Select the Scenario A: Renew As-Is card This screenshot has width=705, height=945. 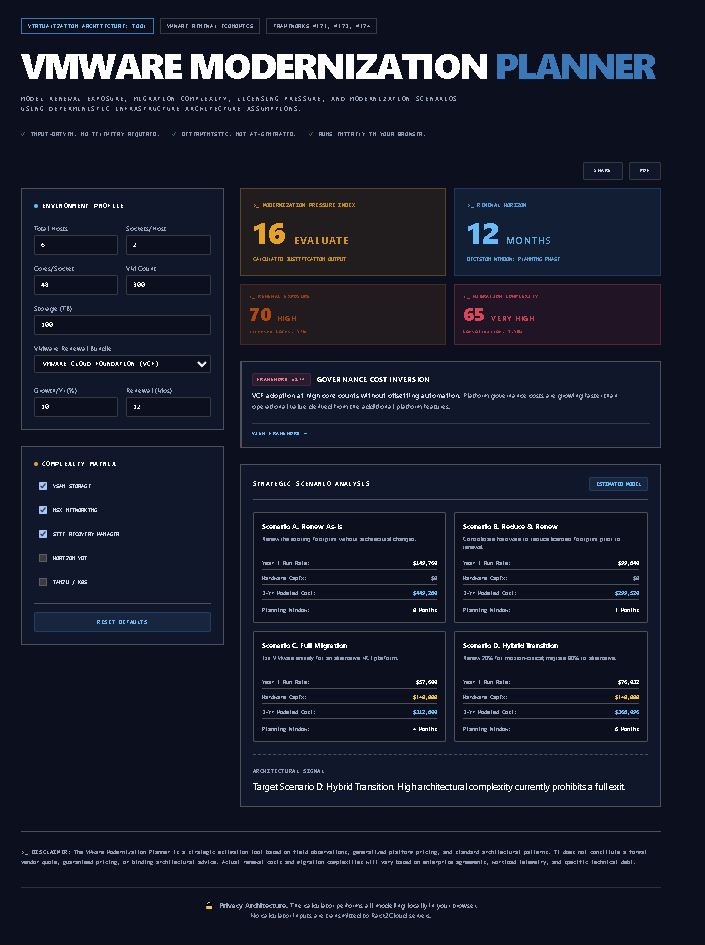(349, 568)
